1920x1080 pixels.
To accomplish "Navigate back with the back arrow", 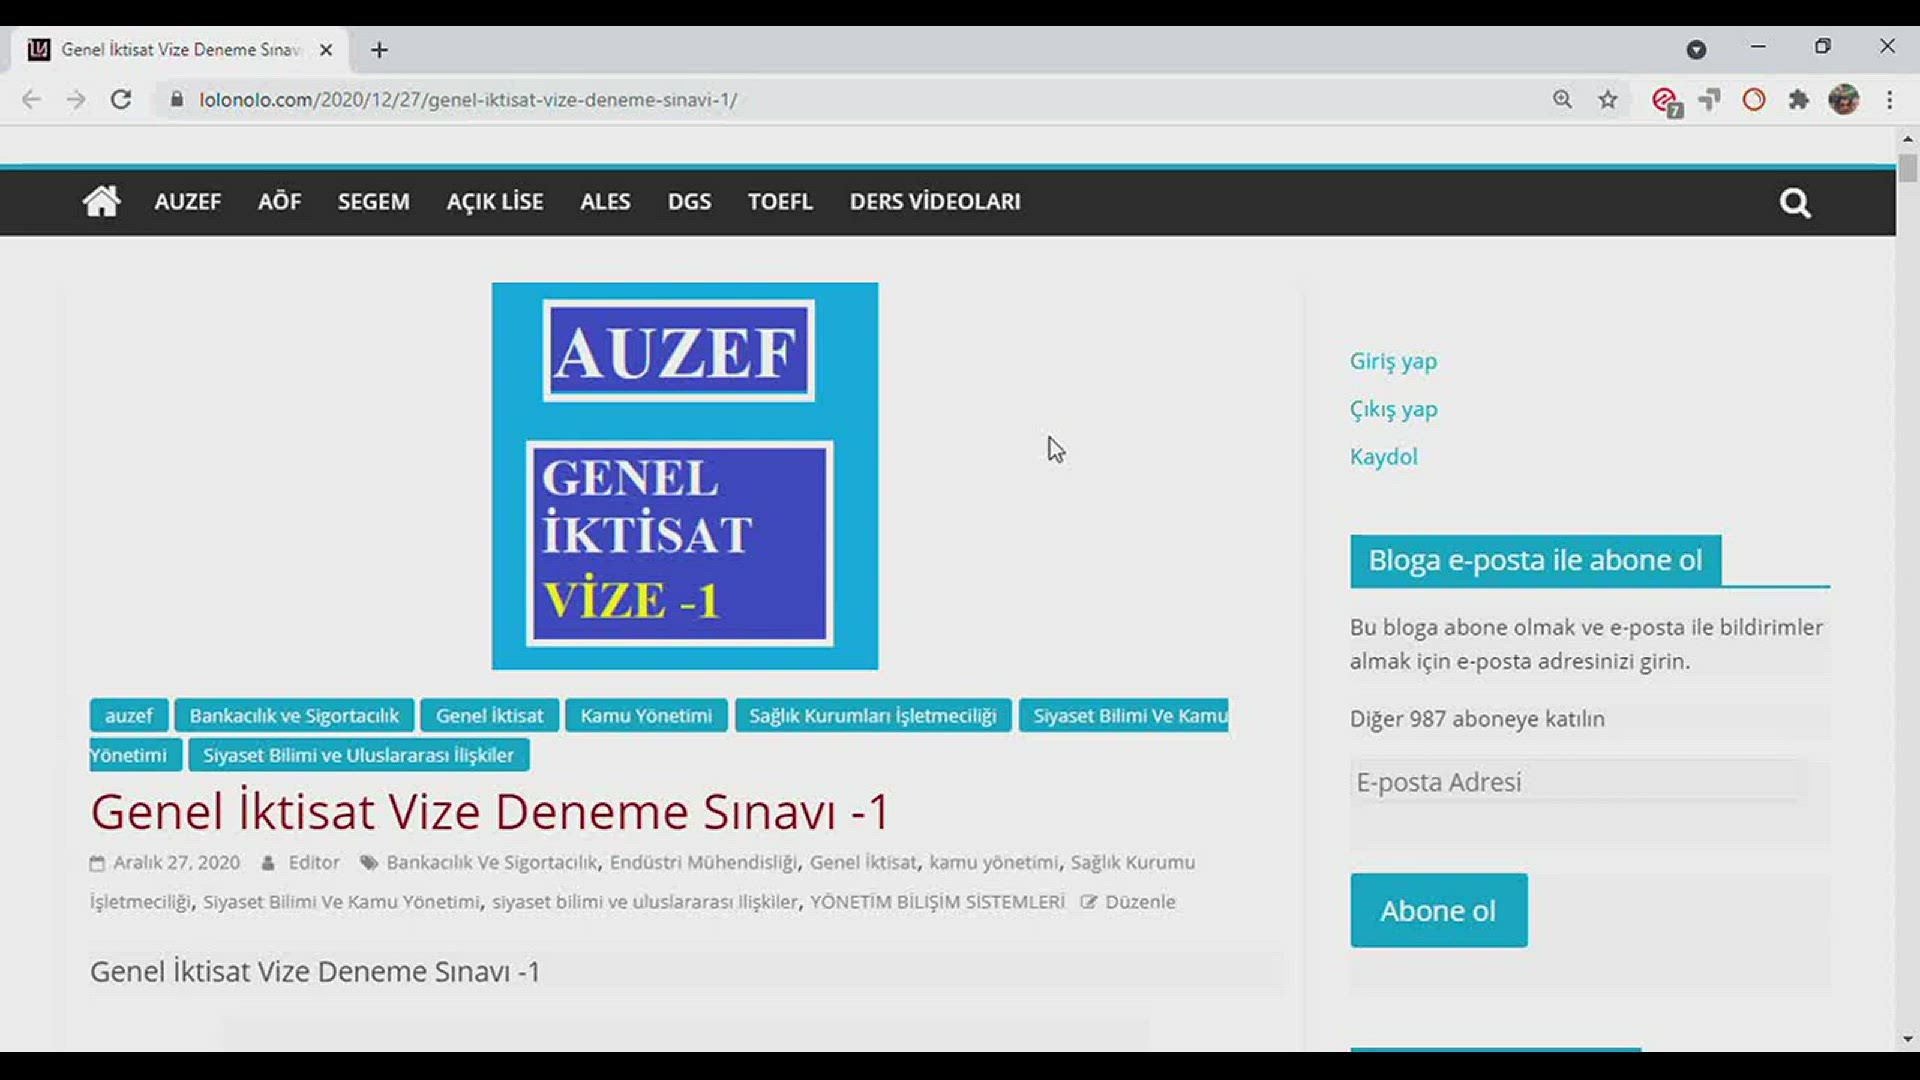I will tap(32, 99).
